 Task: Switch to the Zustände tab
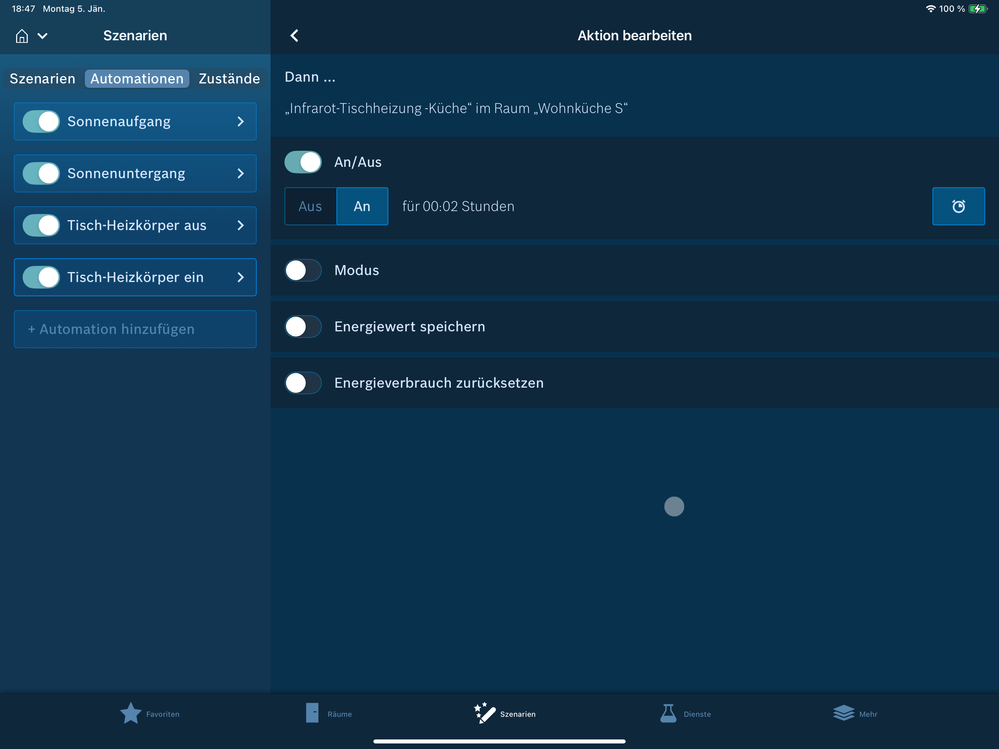point(229,78)
